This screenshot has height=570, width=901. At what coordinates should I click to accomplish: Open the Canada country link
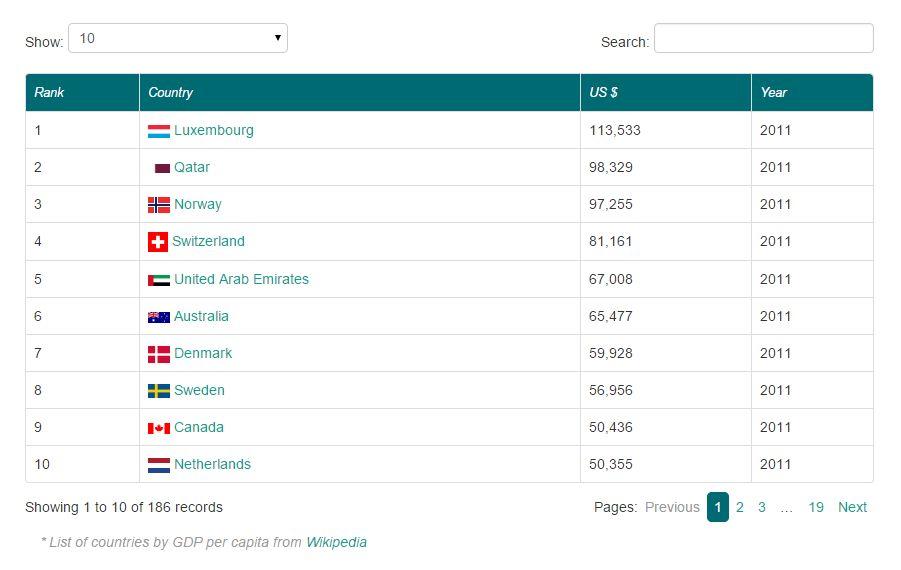click(198, 428)
